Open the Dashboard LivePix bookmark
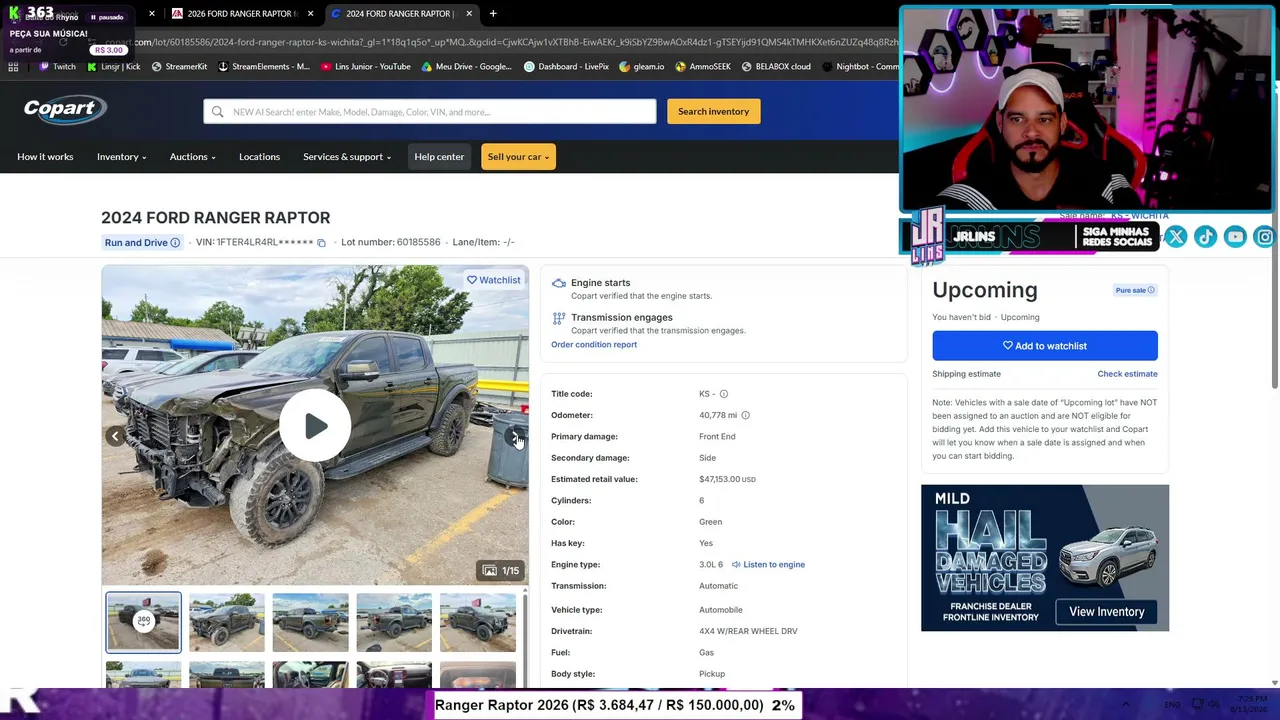Image resolution: width=1280 pixels, height=720 pixels. (x=567, y=67)
